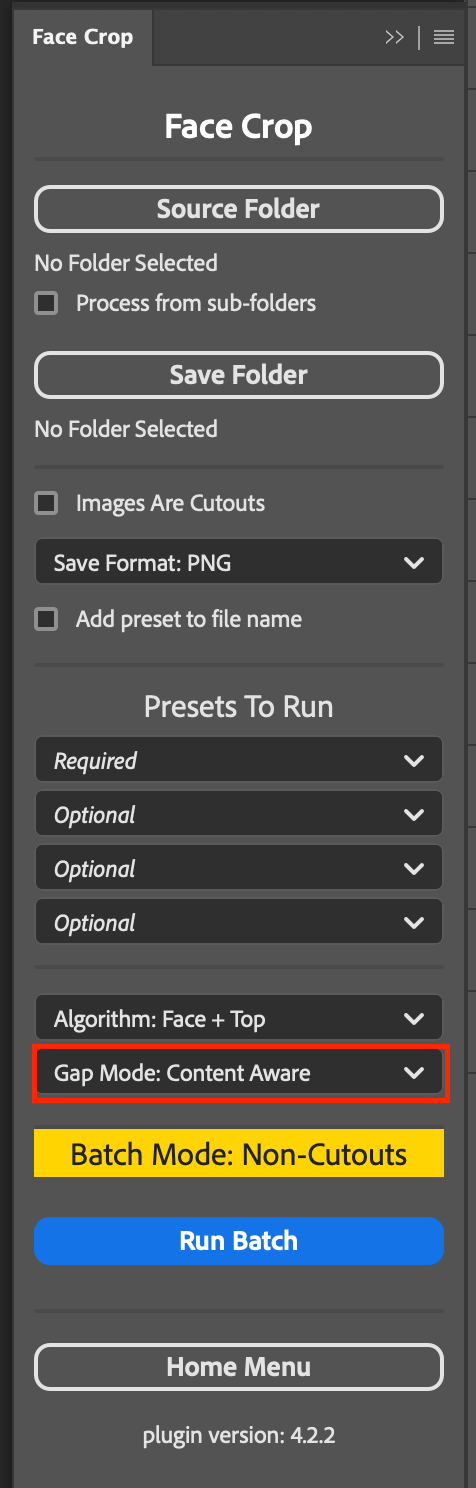Toggle the Images Are Cutouts checkbox

click(46, 503)
